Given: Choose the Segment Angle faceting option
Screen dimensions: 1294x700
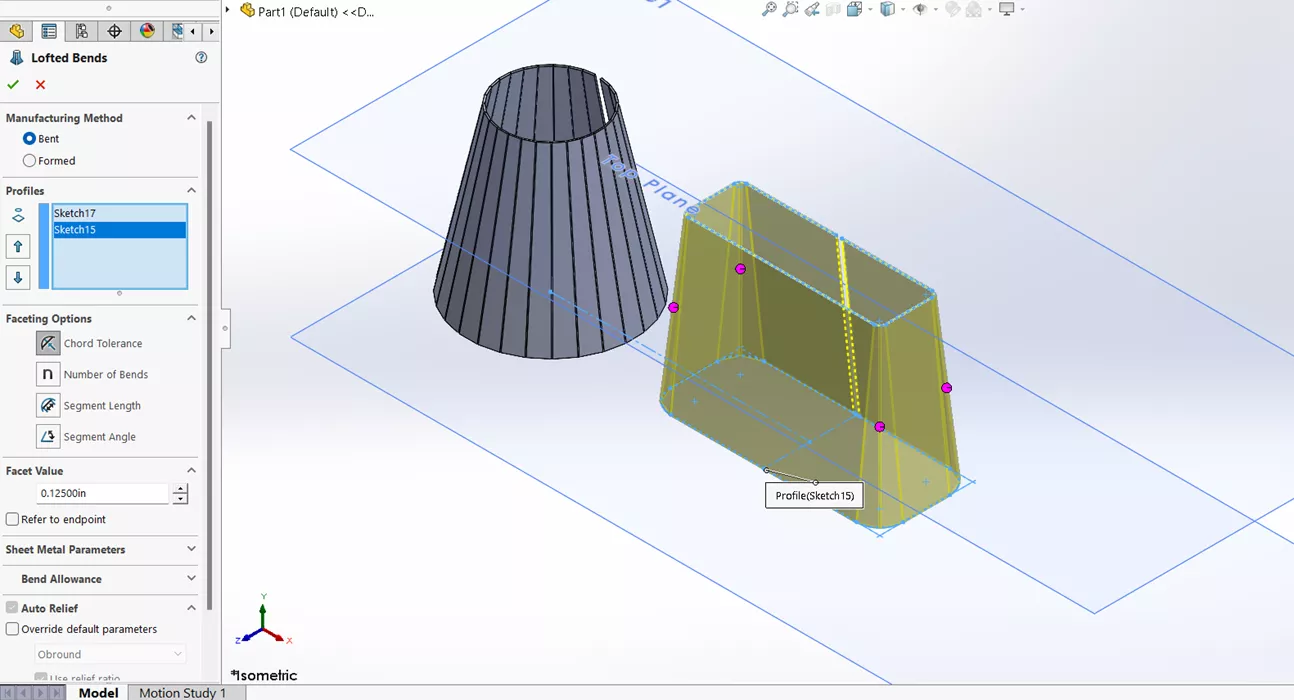Looking at the screenshot, I should coord(48,436).
